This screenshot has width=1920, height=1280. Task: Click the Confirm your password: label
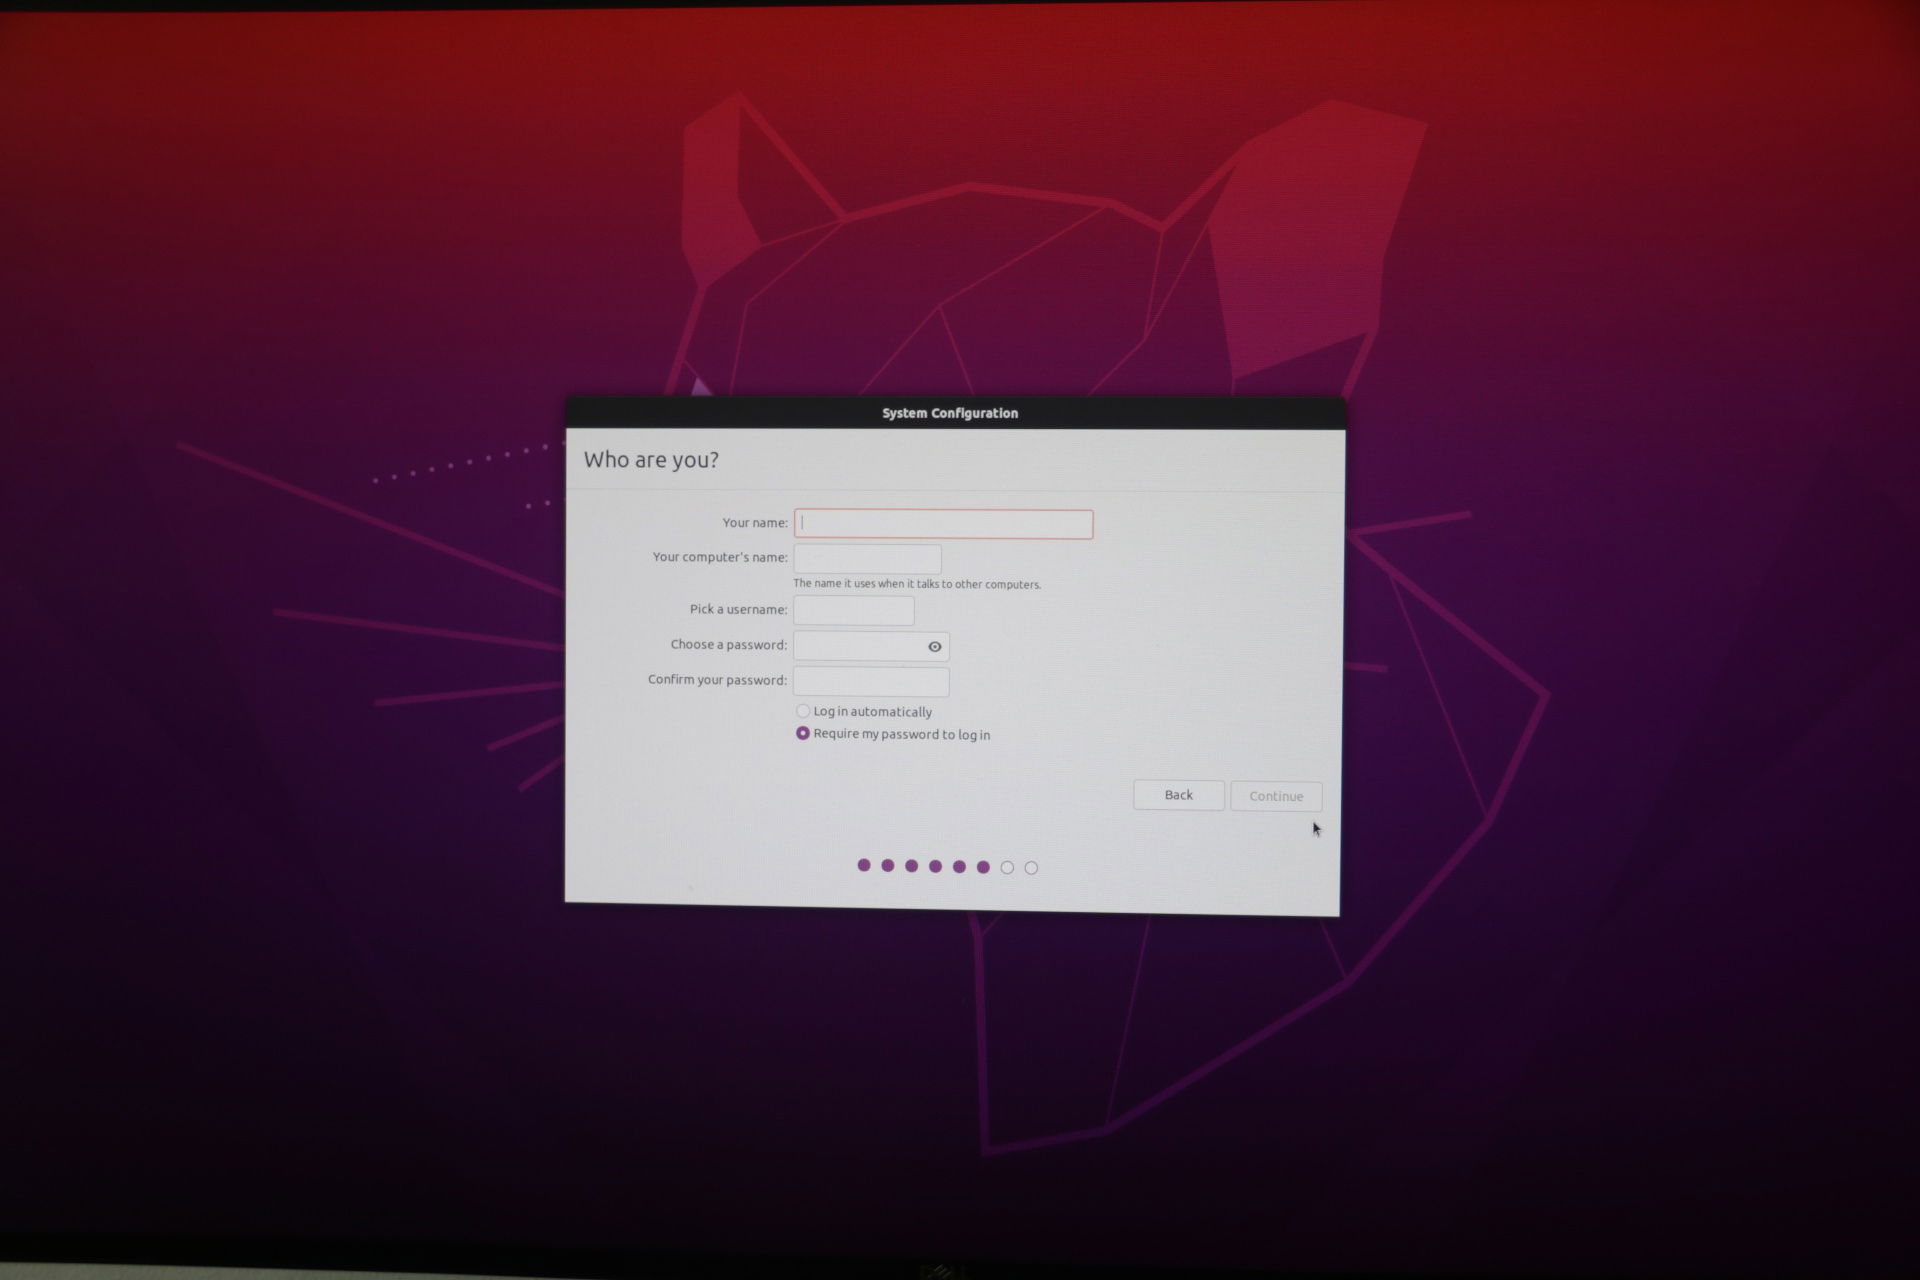point(717,680)
